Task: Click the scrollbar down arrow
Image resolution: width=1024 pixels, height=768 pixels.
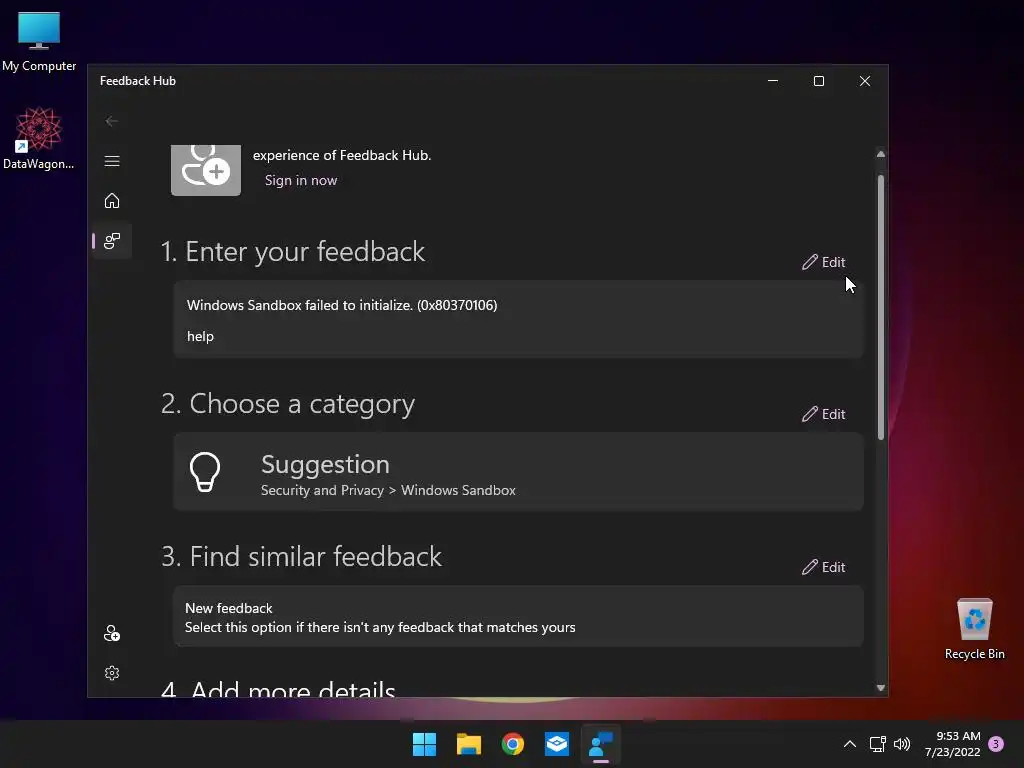Action: tap(880, 687)
